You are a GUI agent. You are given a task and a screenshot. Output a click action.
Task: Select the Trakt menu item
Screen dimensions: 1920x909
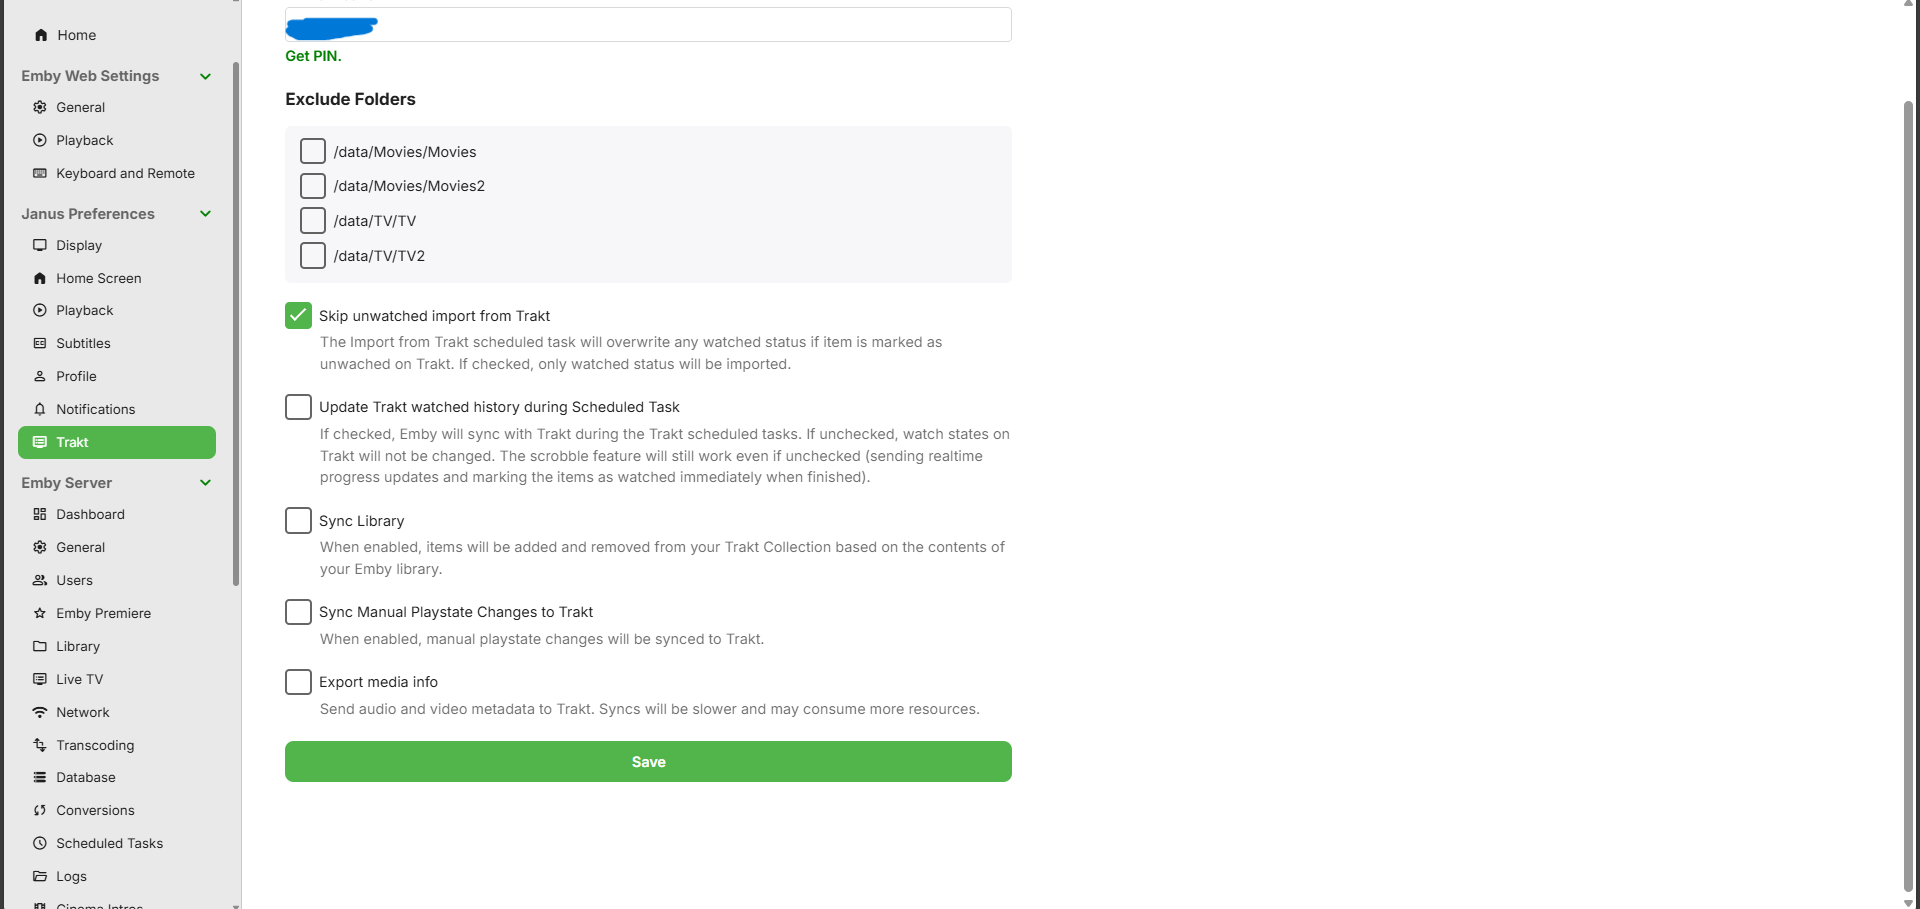[x=117, y=442]
